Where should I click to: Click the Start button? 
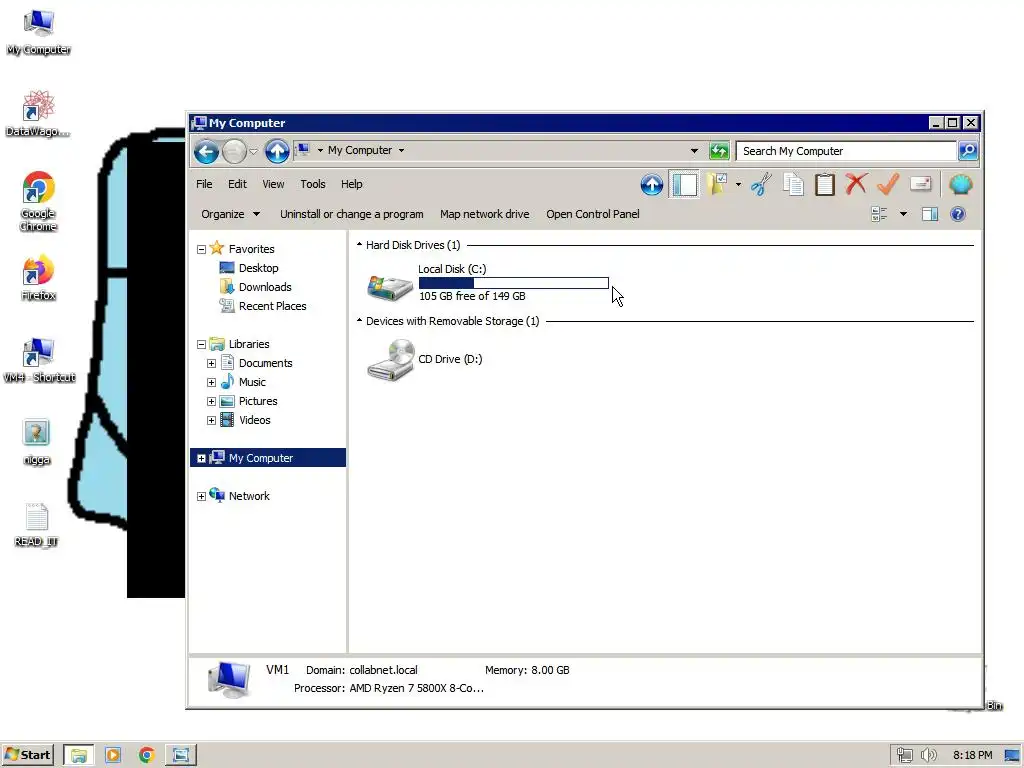pyautogui.click(x=27, y=755)
